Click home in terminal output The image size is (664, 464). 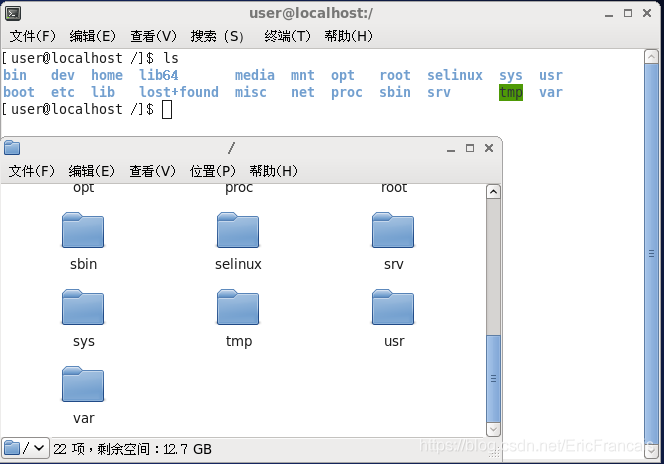tap(107, 75)
